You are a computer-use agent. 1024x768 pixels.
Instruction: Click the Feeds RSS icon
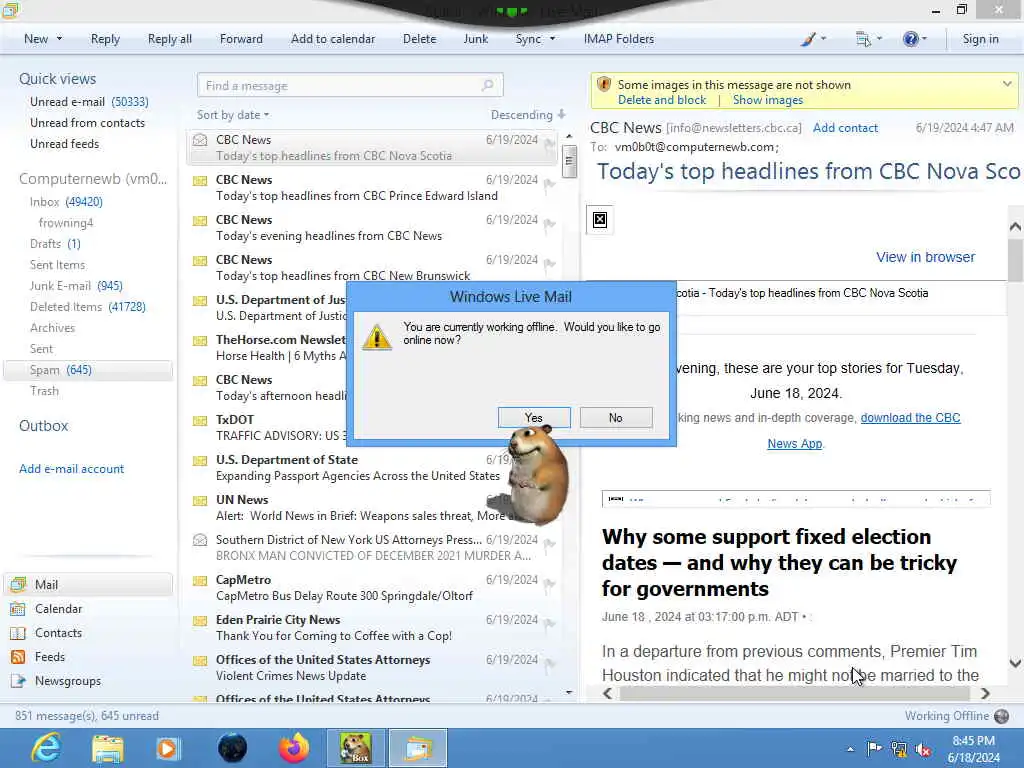[18, 657]
